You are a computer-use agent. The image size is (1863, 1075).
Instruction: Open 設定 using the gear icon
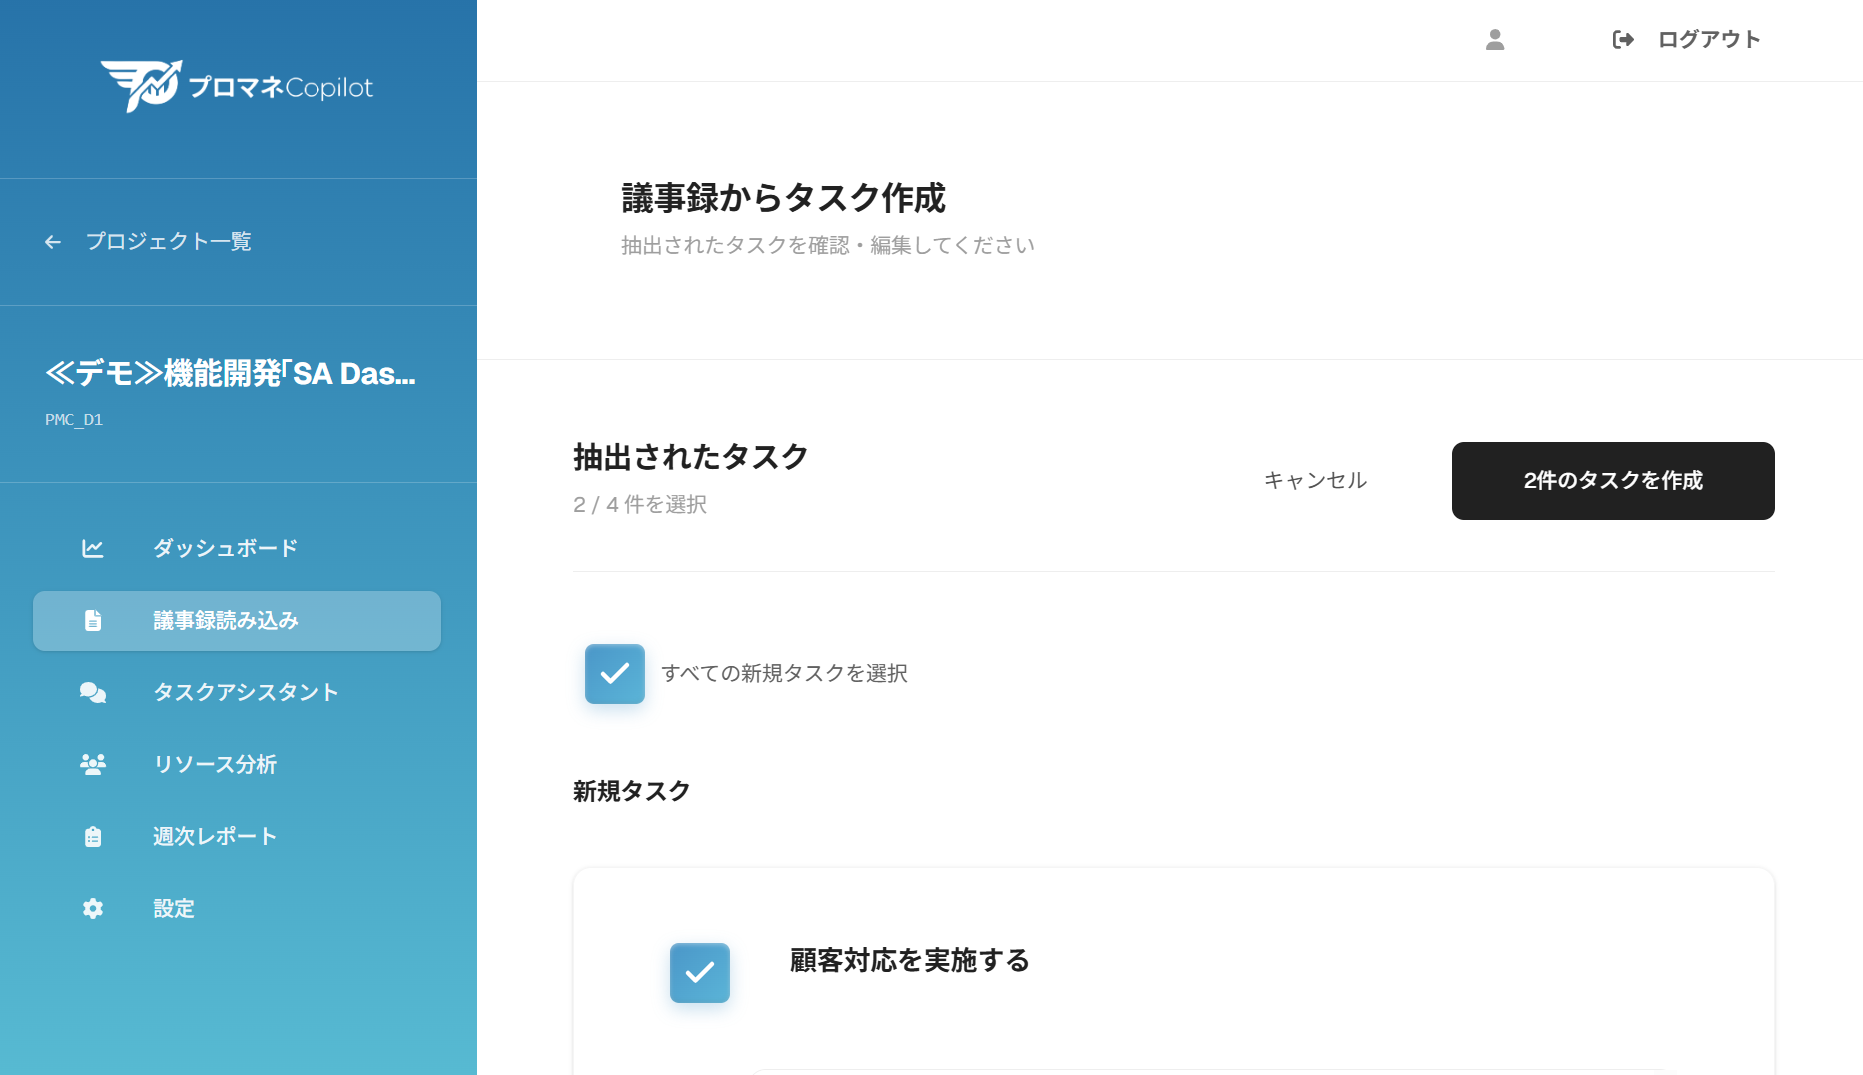coord(92,908)
